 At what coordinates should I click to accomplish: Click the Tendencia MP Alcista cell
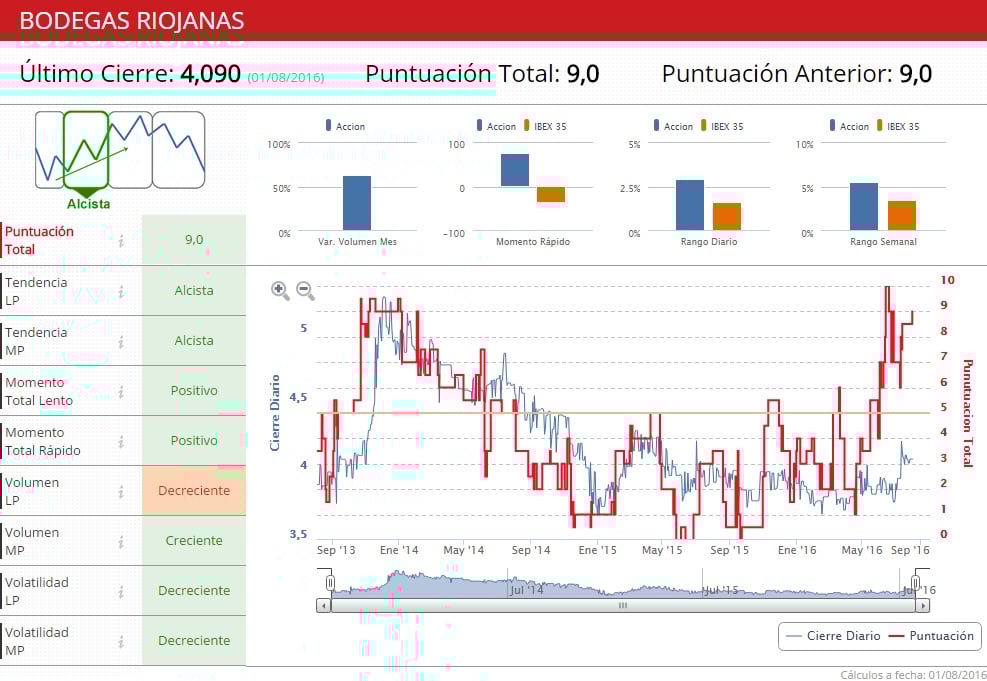point(194,340)
